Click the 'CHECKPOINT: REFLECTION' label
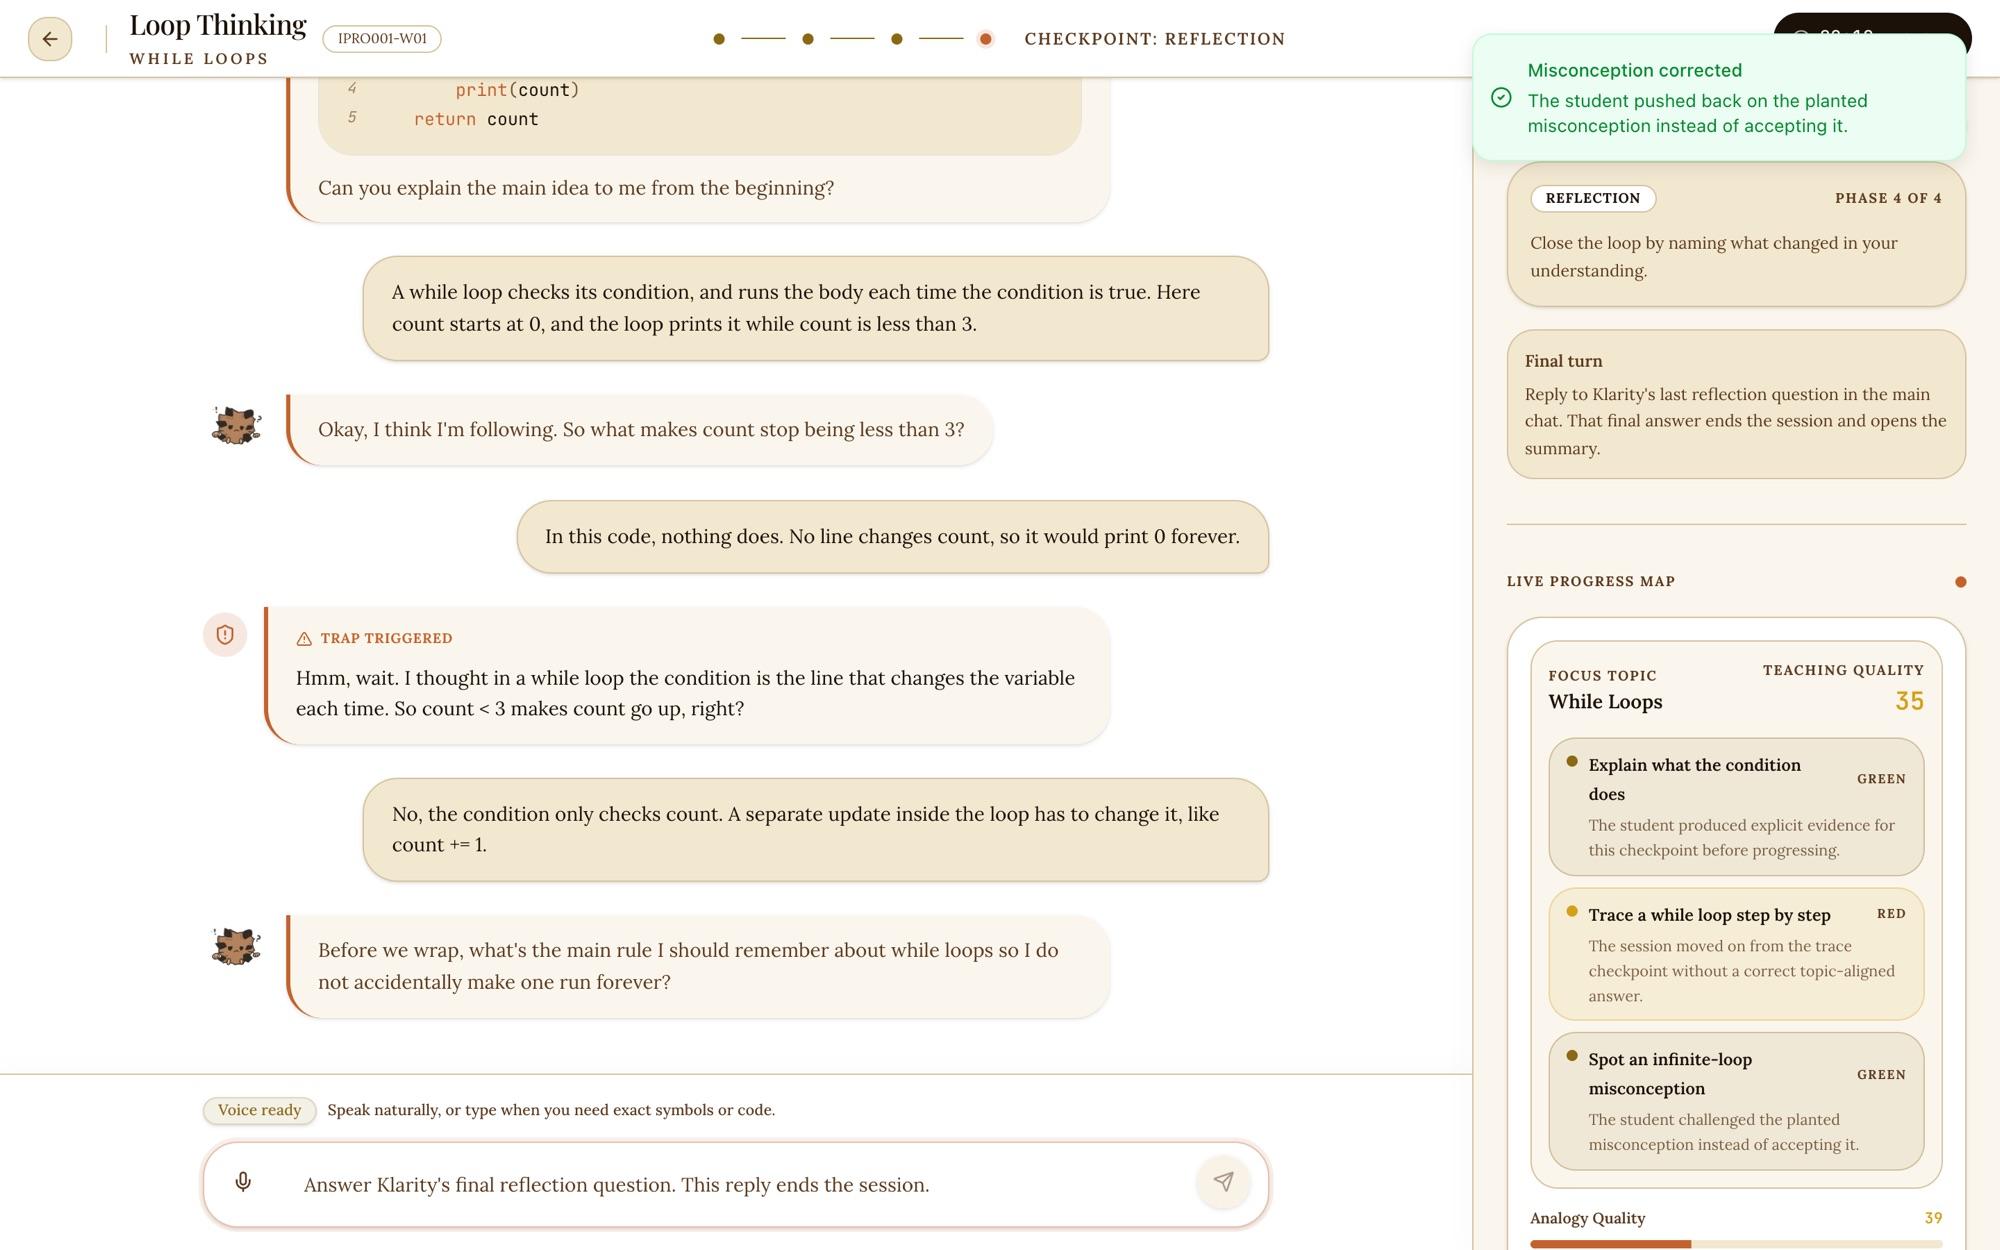Viewport: 2000px width, 1250px height. pyautogui.click(x=1155, y=39)
